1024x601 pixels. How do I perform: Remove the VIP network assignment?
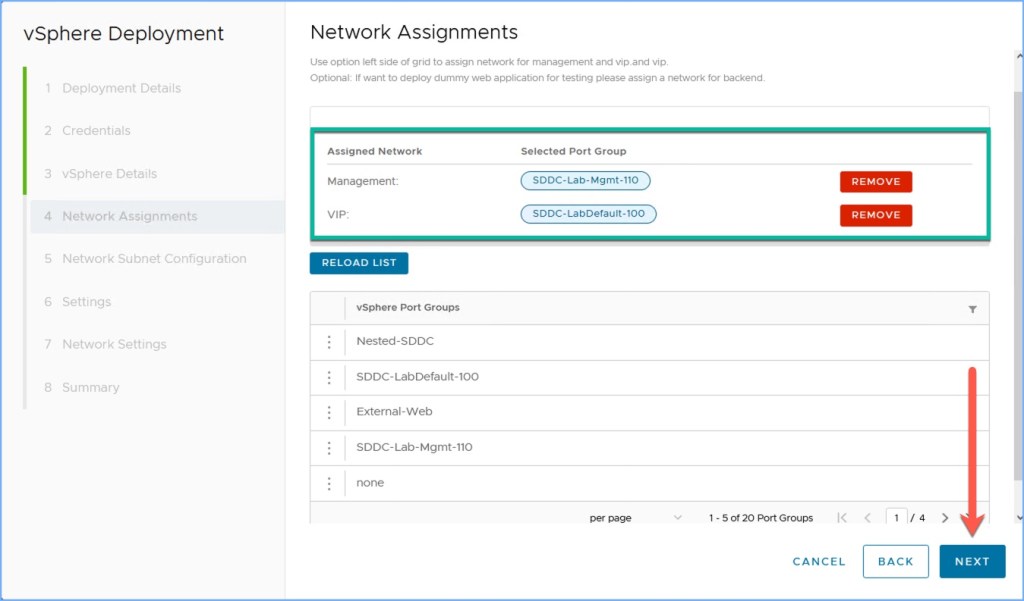875,215
